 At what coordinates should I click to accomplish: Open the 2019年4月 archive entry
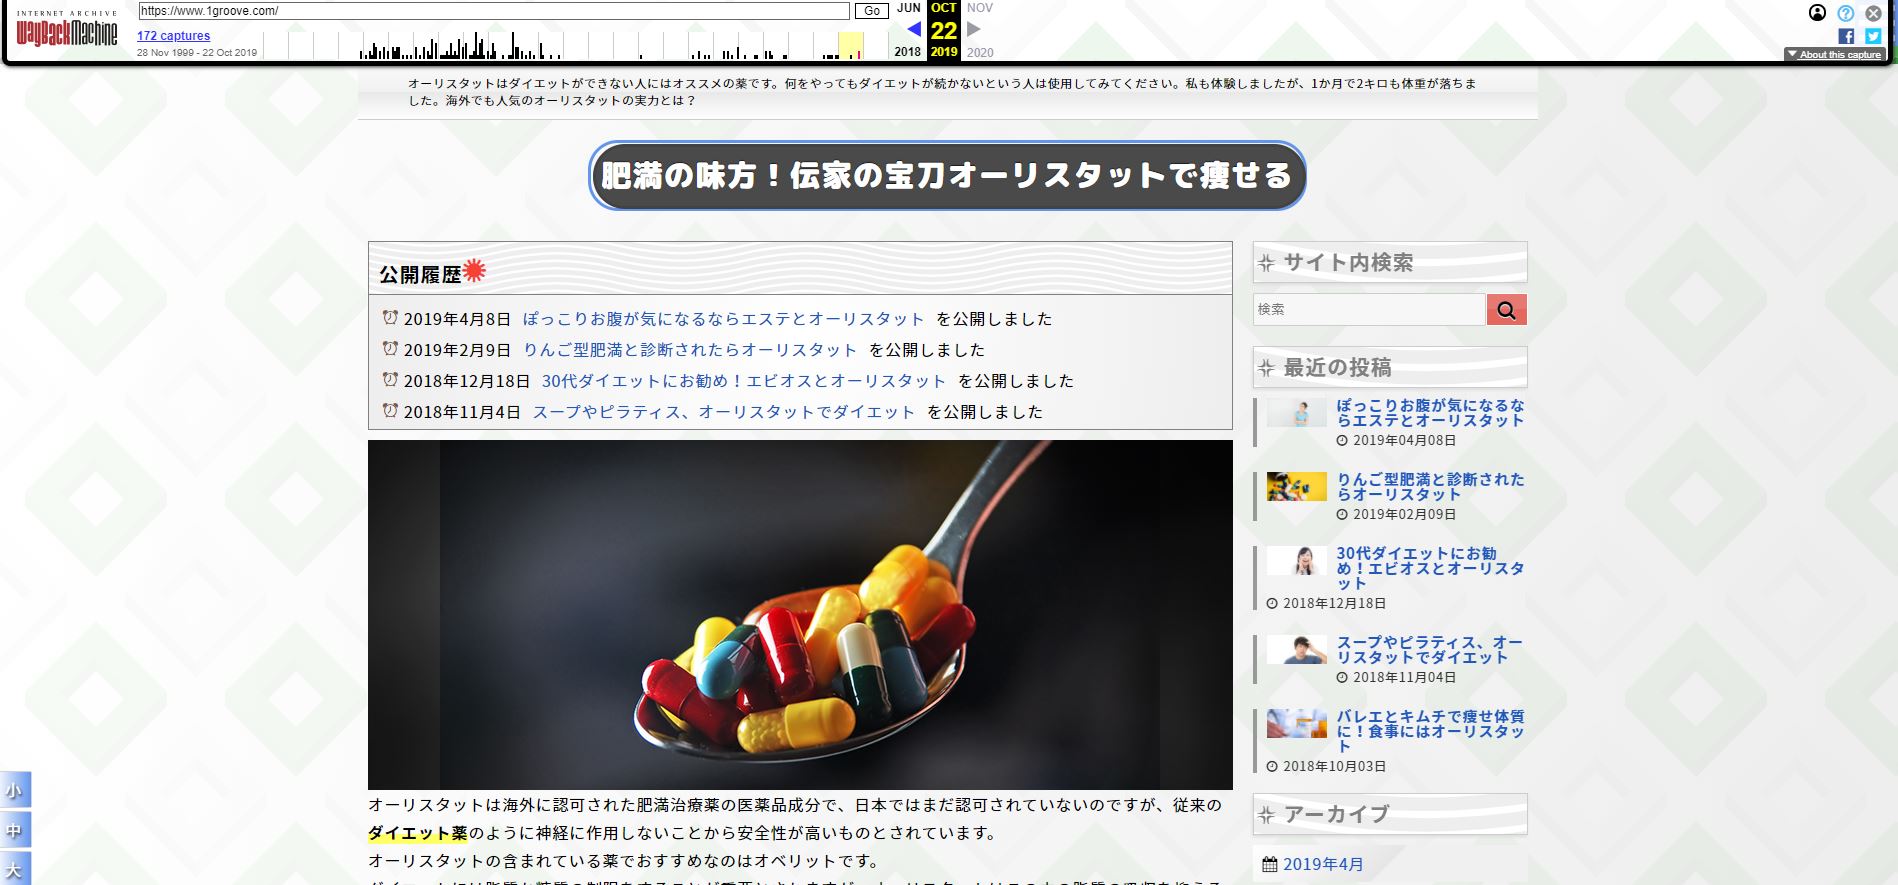pos(1323,864)
